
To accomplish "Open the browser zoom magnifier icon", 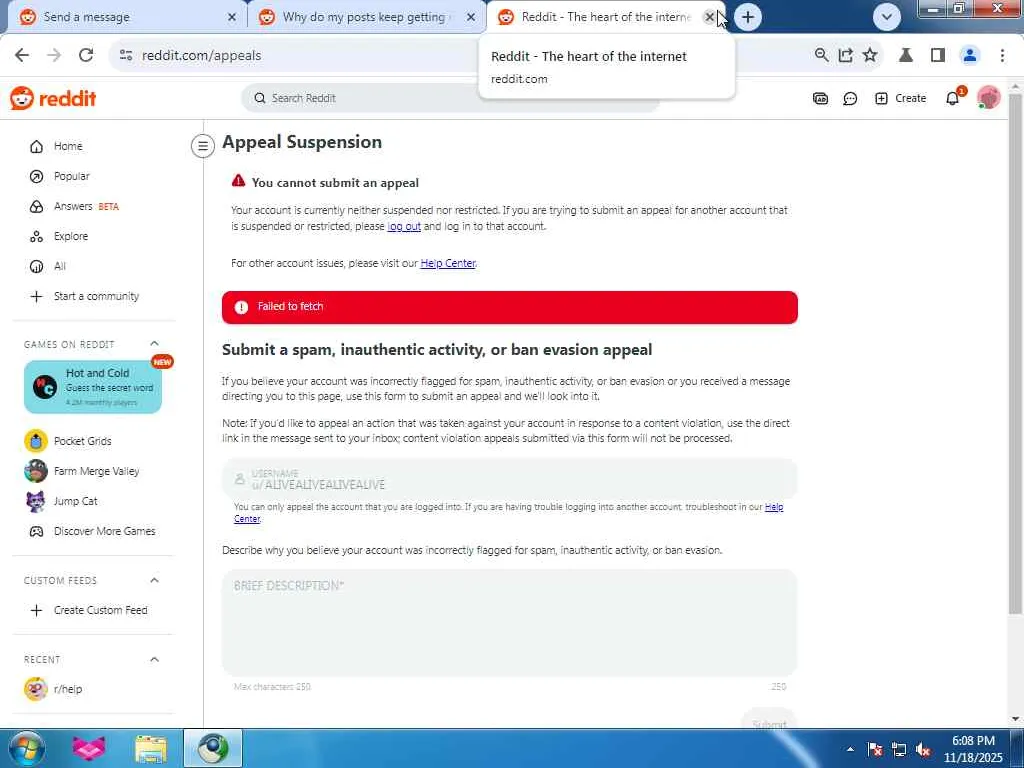I will (x=822, y=56).
